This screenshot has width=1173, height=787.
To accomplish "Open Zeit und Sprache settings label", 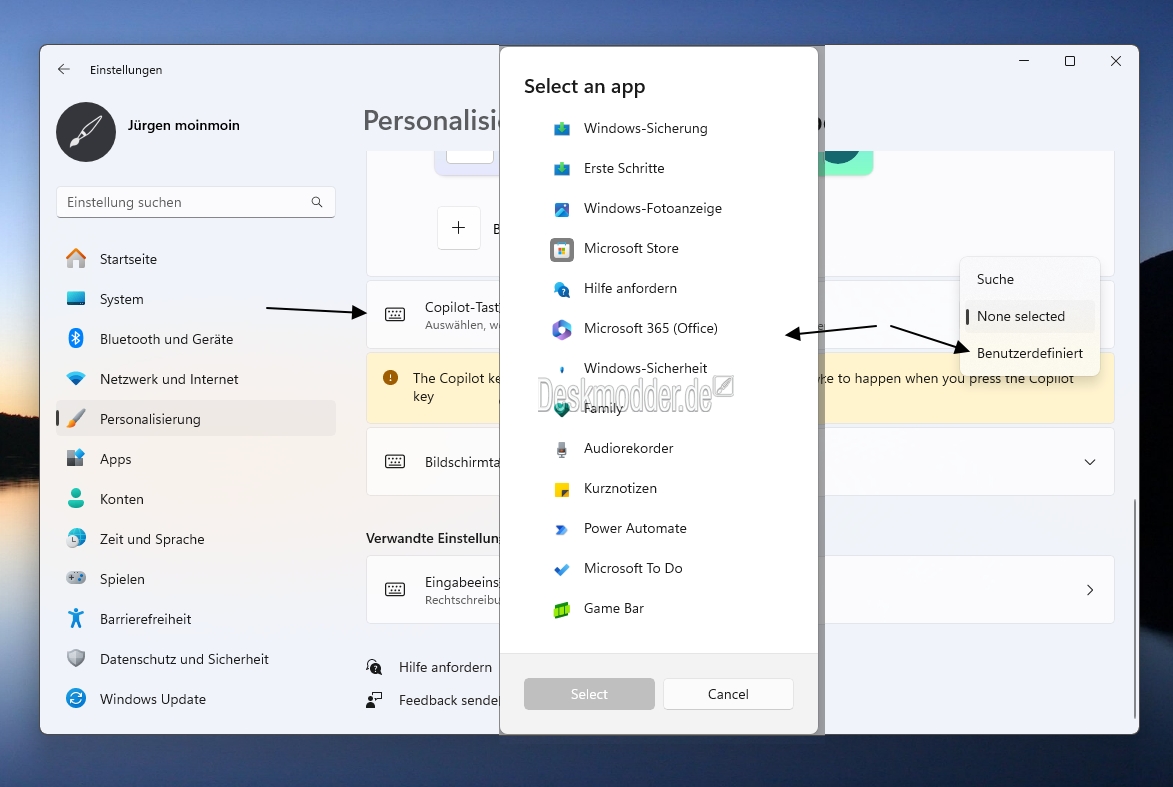I will pyautogui.click(x=152, y=539).
